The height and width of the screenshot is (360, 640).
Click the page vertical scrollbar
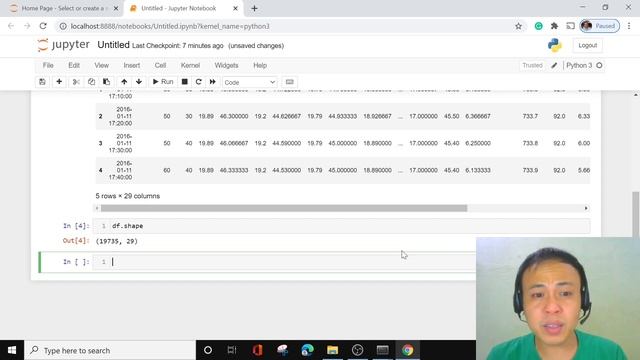636,214
